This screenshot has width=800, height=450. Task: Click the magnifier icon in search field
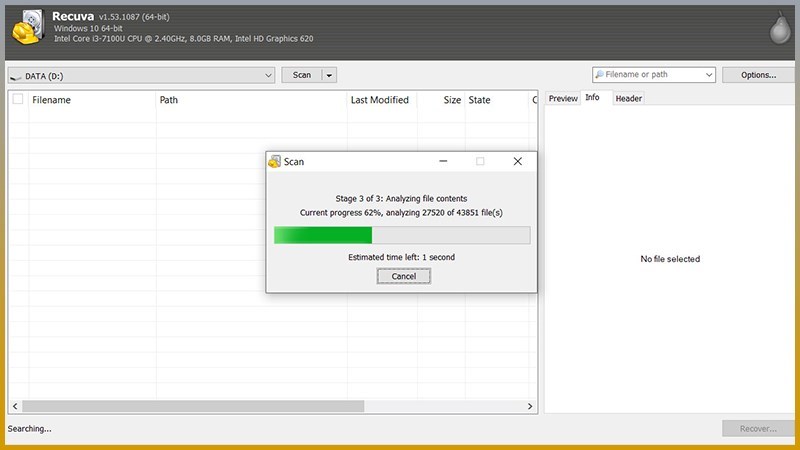click(x=599, y=74)
